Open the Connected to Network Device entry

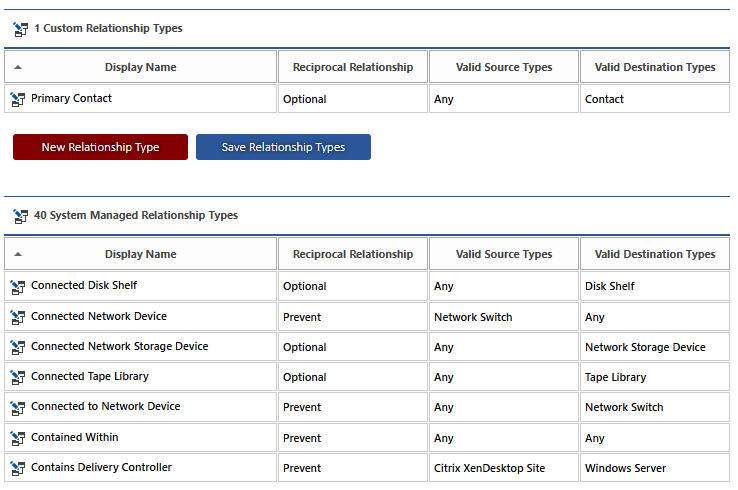(105, 407)
